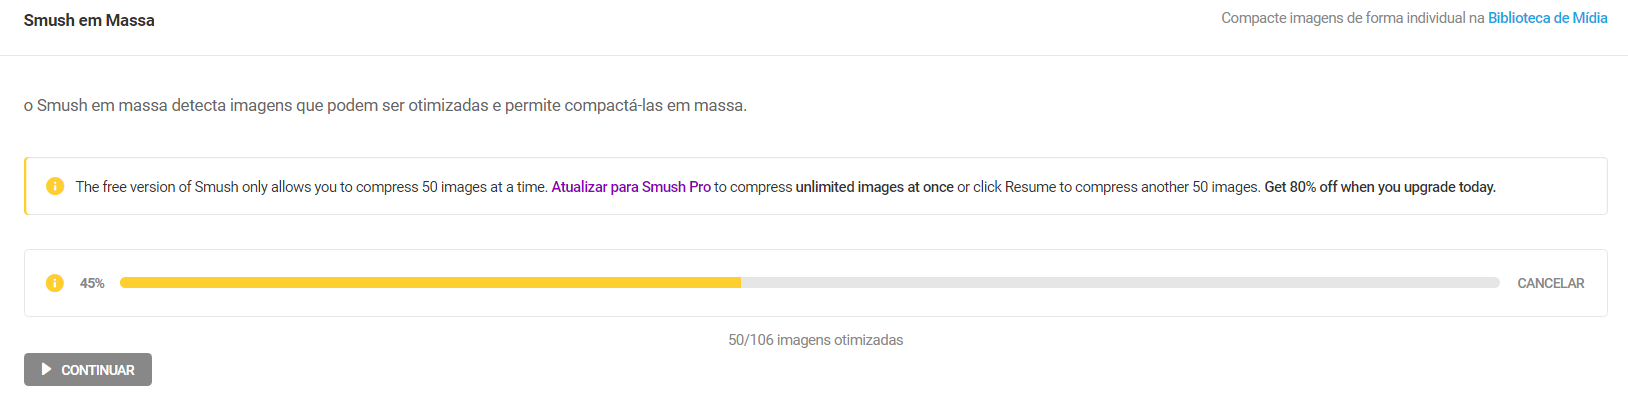Open the Biblioteca de Mídia link

pyautogui.click(x=1547, y=18)
